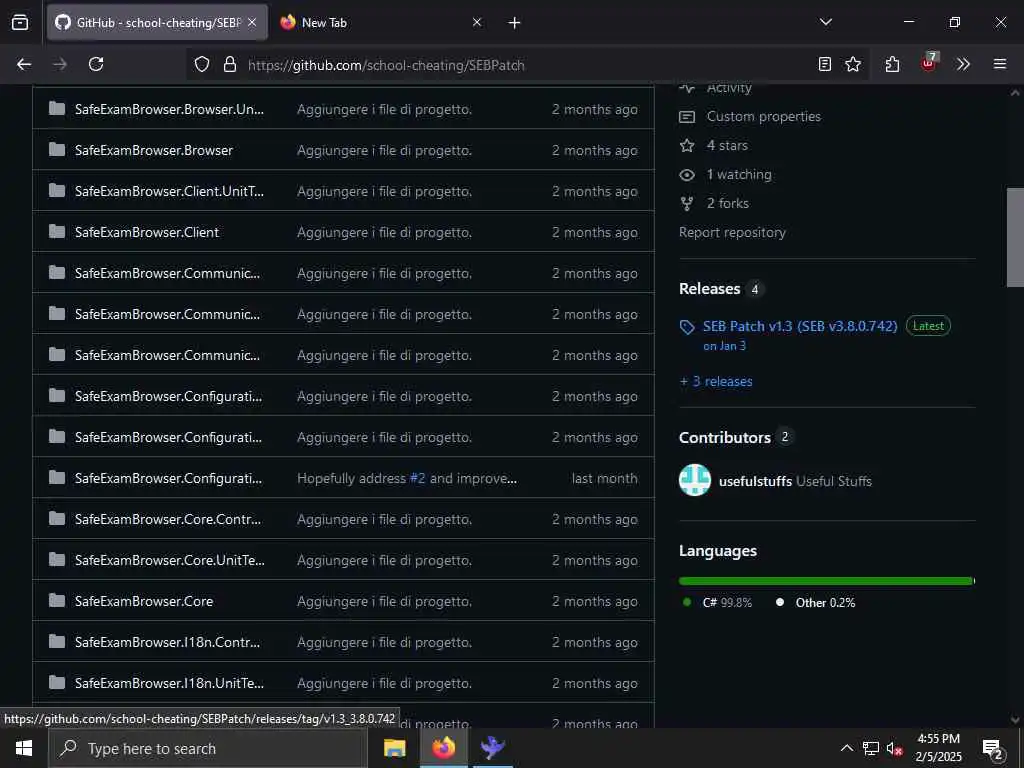This screenshot has width=1024, height=768.
Task: Click folder icon of SafeExamBrowser.I18n.Contr row
Action: pos(57,642)
